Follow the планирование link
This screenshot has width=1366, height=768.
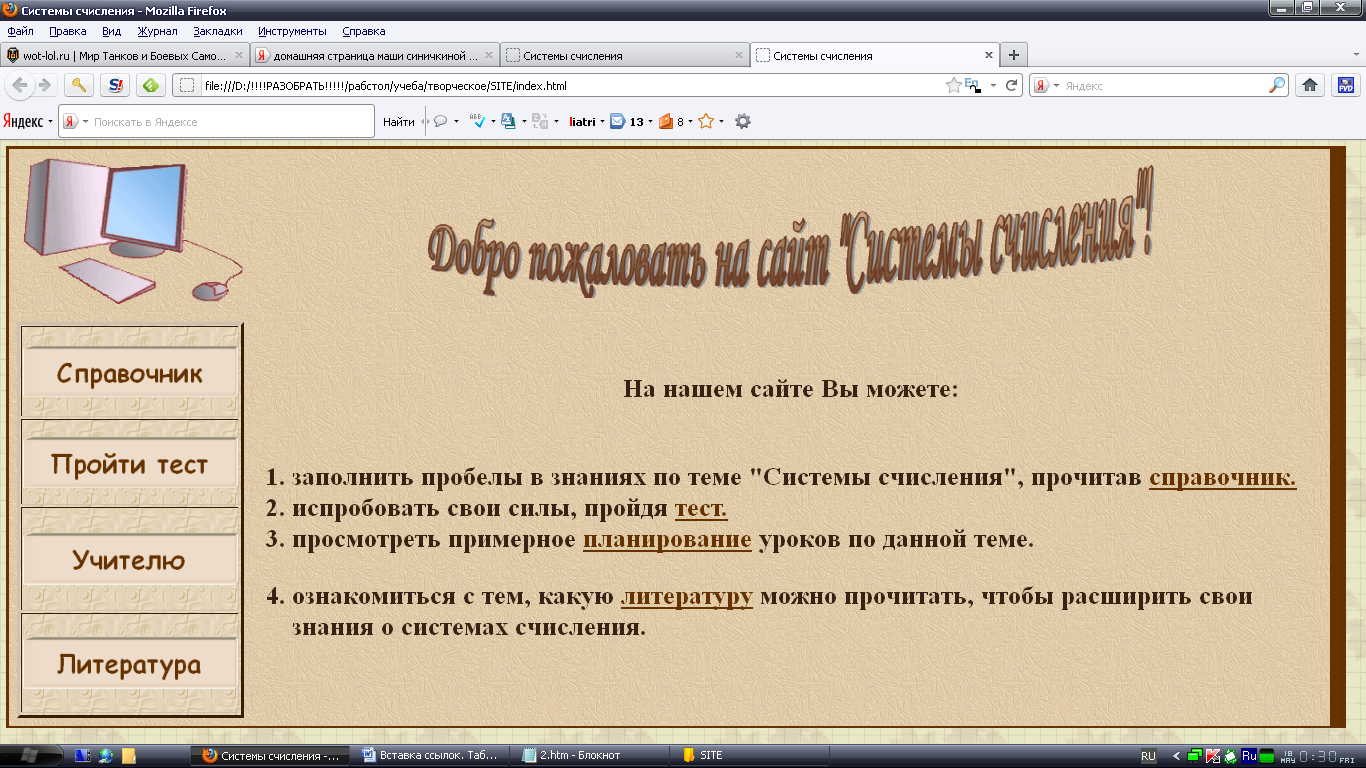click(x=667, y=540)
